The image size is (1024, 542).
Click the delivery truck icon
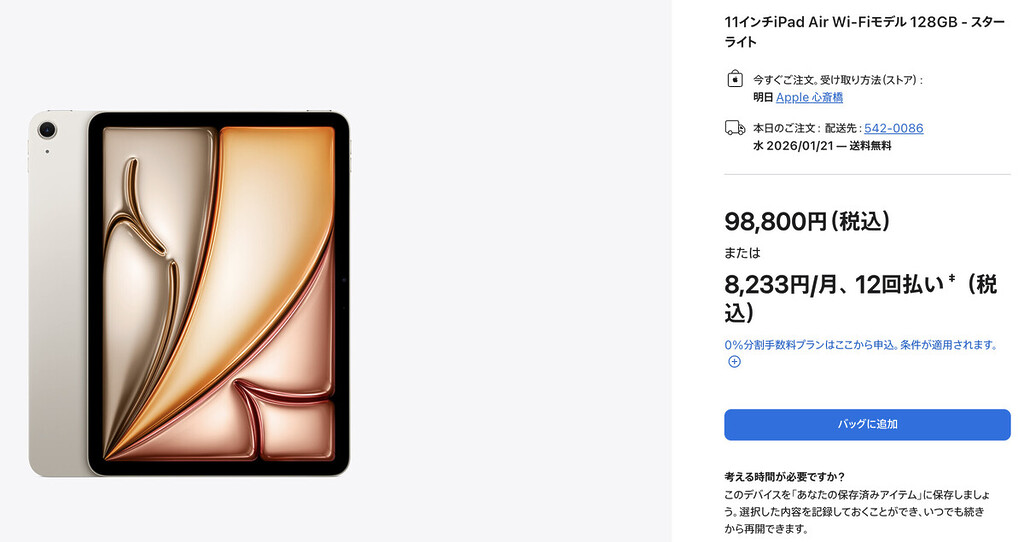(735, 127)
